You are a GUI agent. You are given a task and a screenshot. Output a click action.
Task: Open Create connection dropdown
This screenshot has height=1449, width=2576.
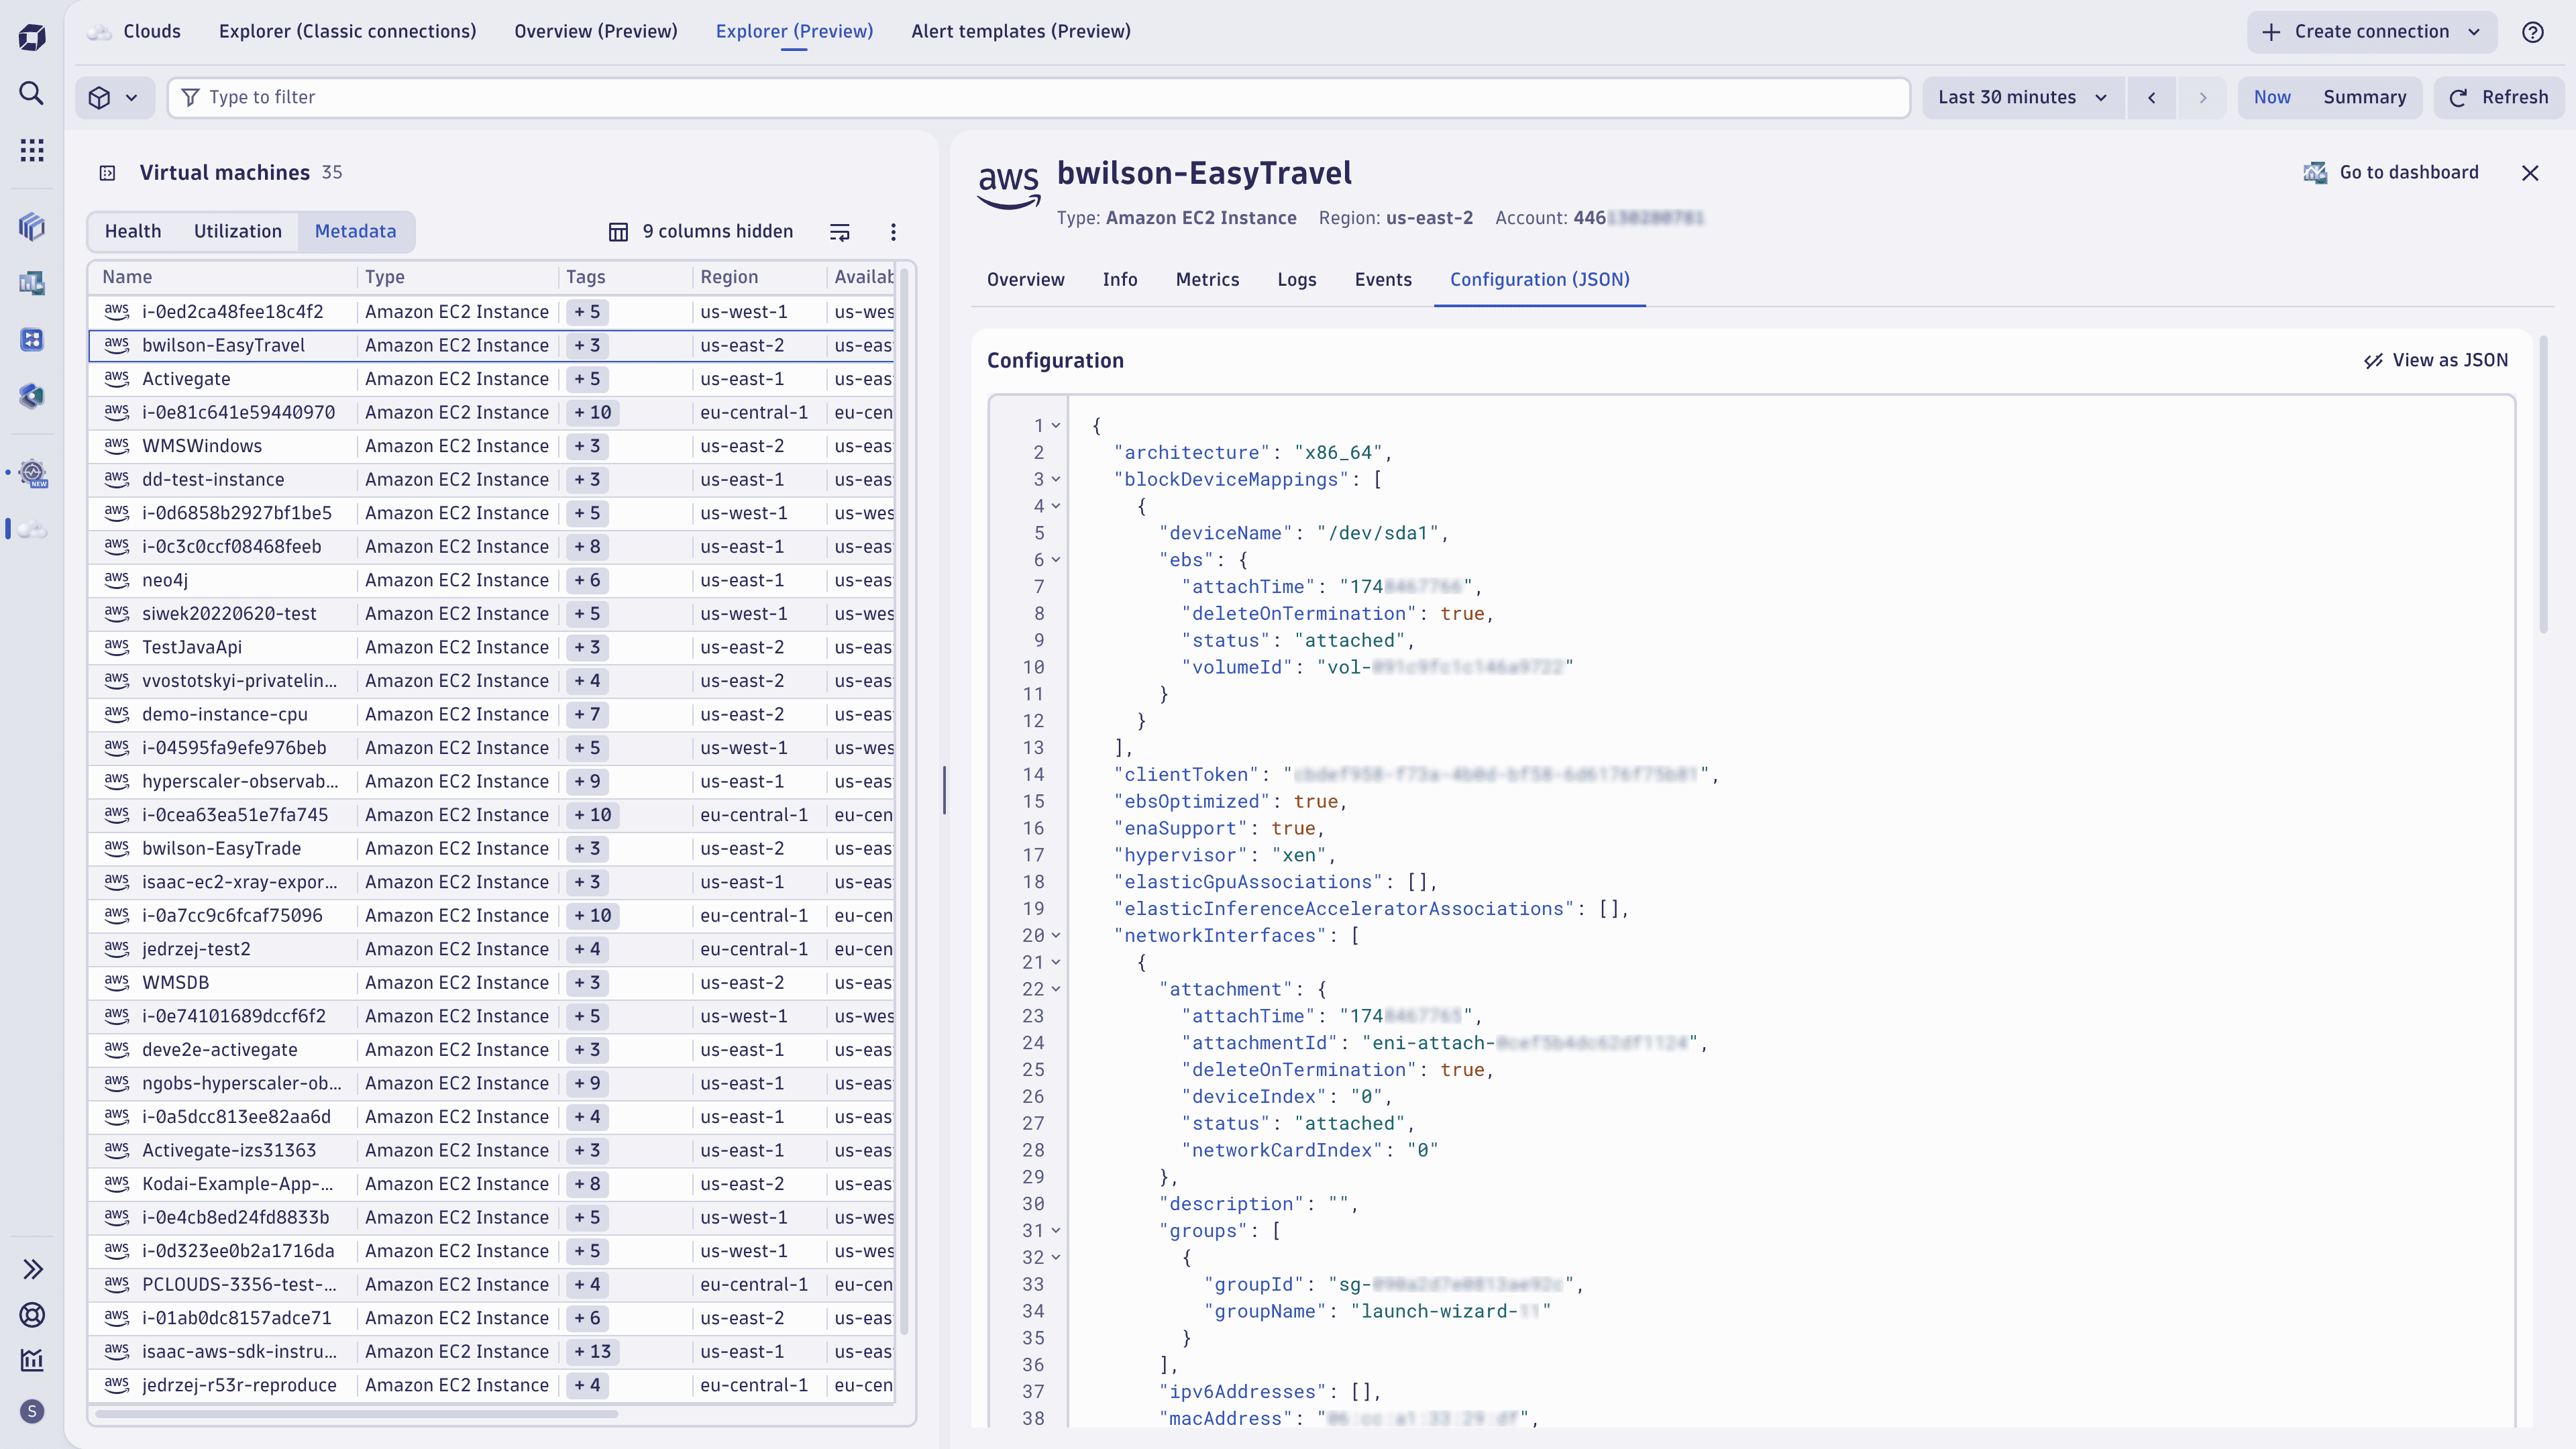2372,32
